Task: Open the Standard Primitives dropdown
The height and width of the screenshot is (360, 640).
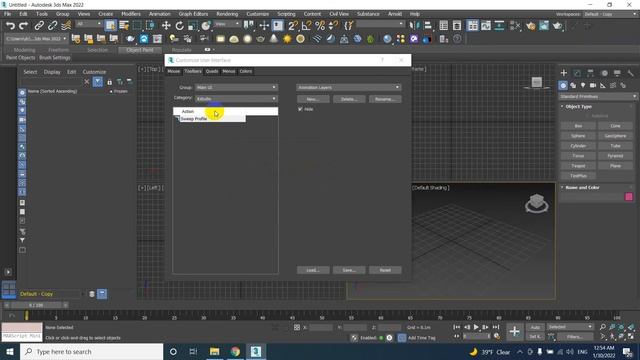Action: tap(598, 97)
